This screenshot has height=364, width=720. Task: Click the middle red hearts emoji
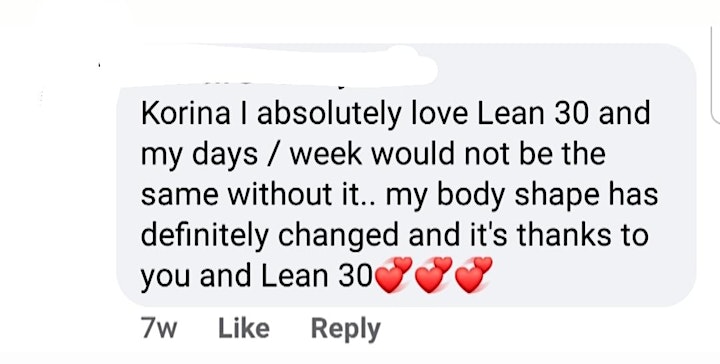[x=433, y=274]
